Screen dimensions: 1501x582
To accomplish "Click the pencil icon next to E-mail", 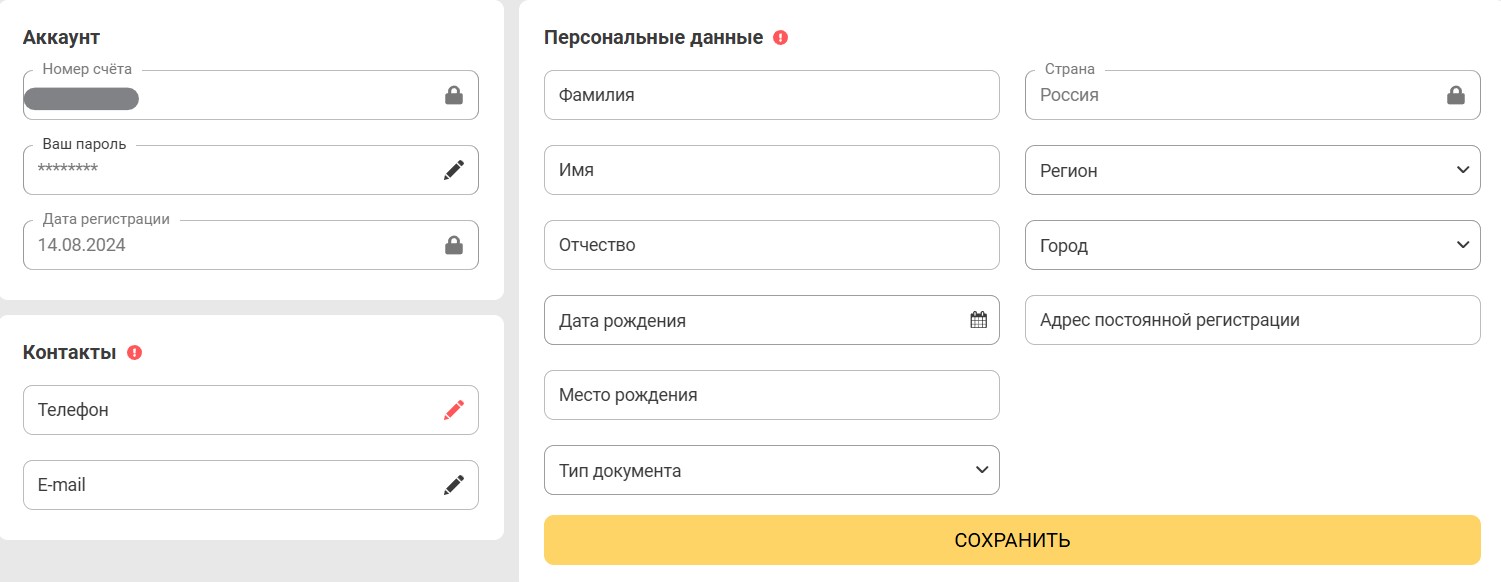I will pos(453,484).
